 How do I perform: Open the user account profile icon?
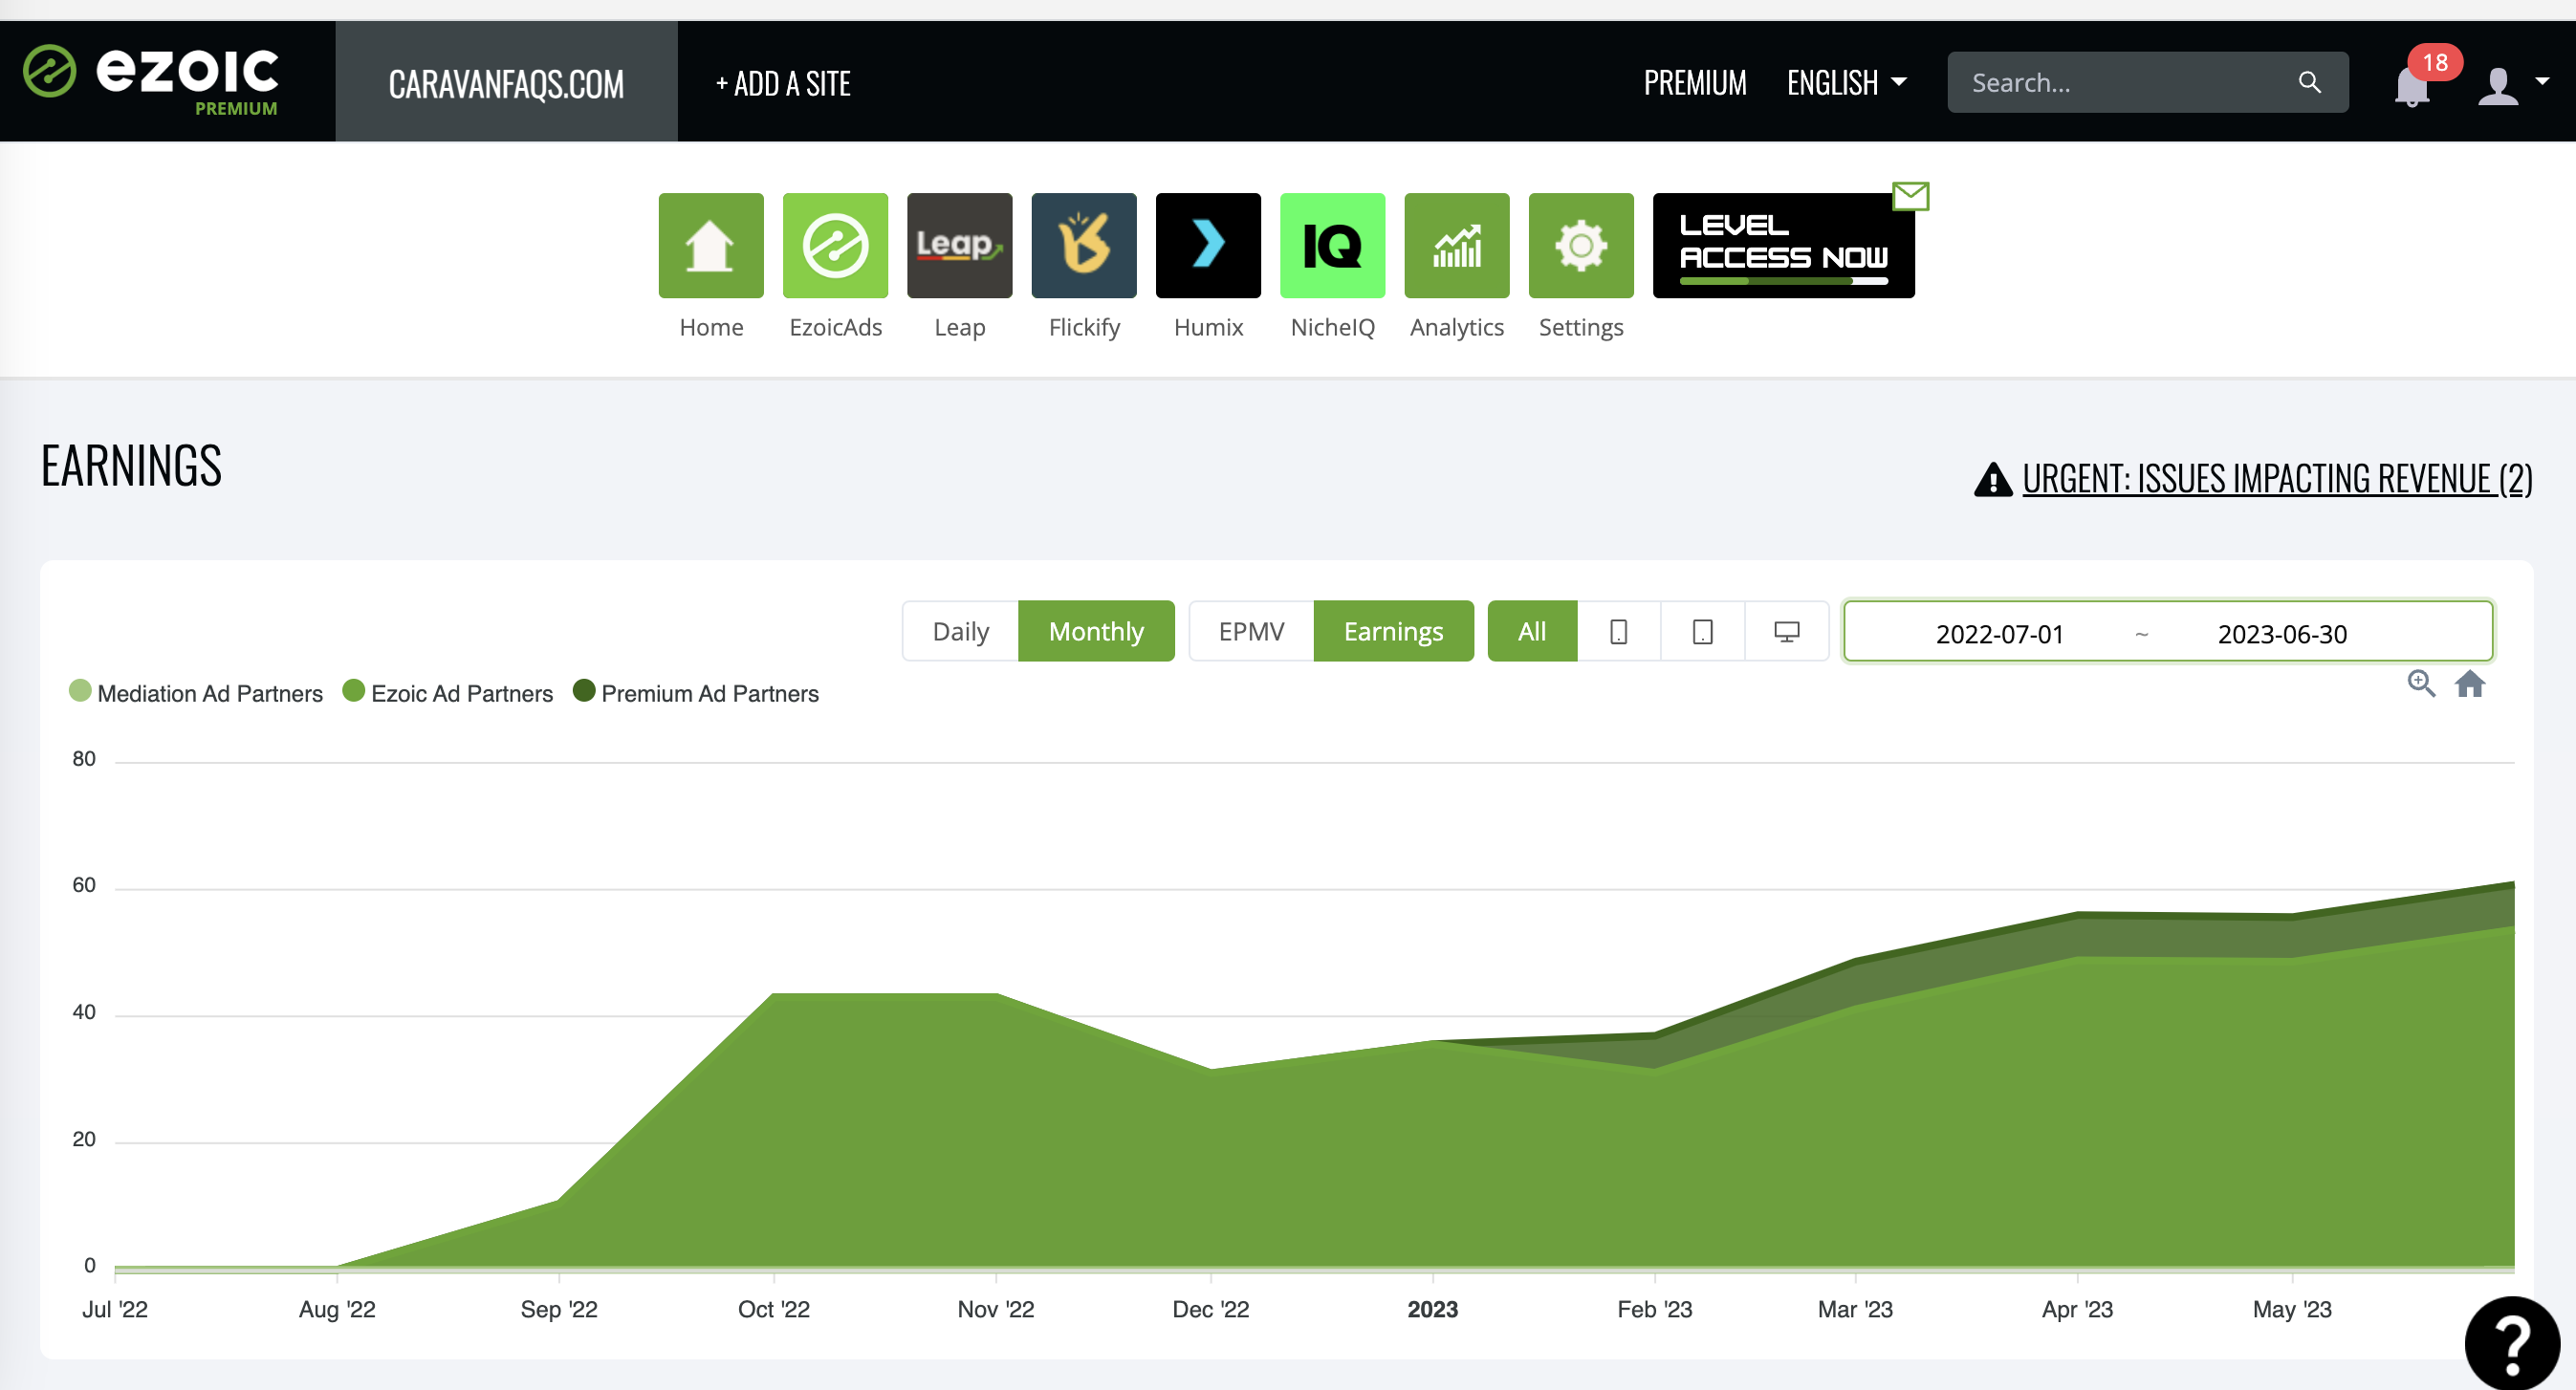tap(2497, 85)
